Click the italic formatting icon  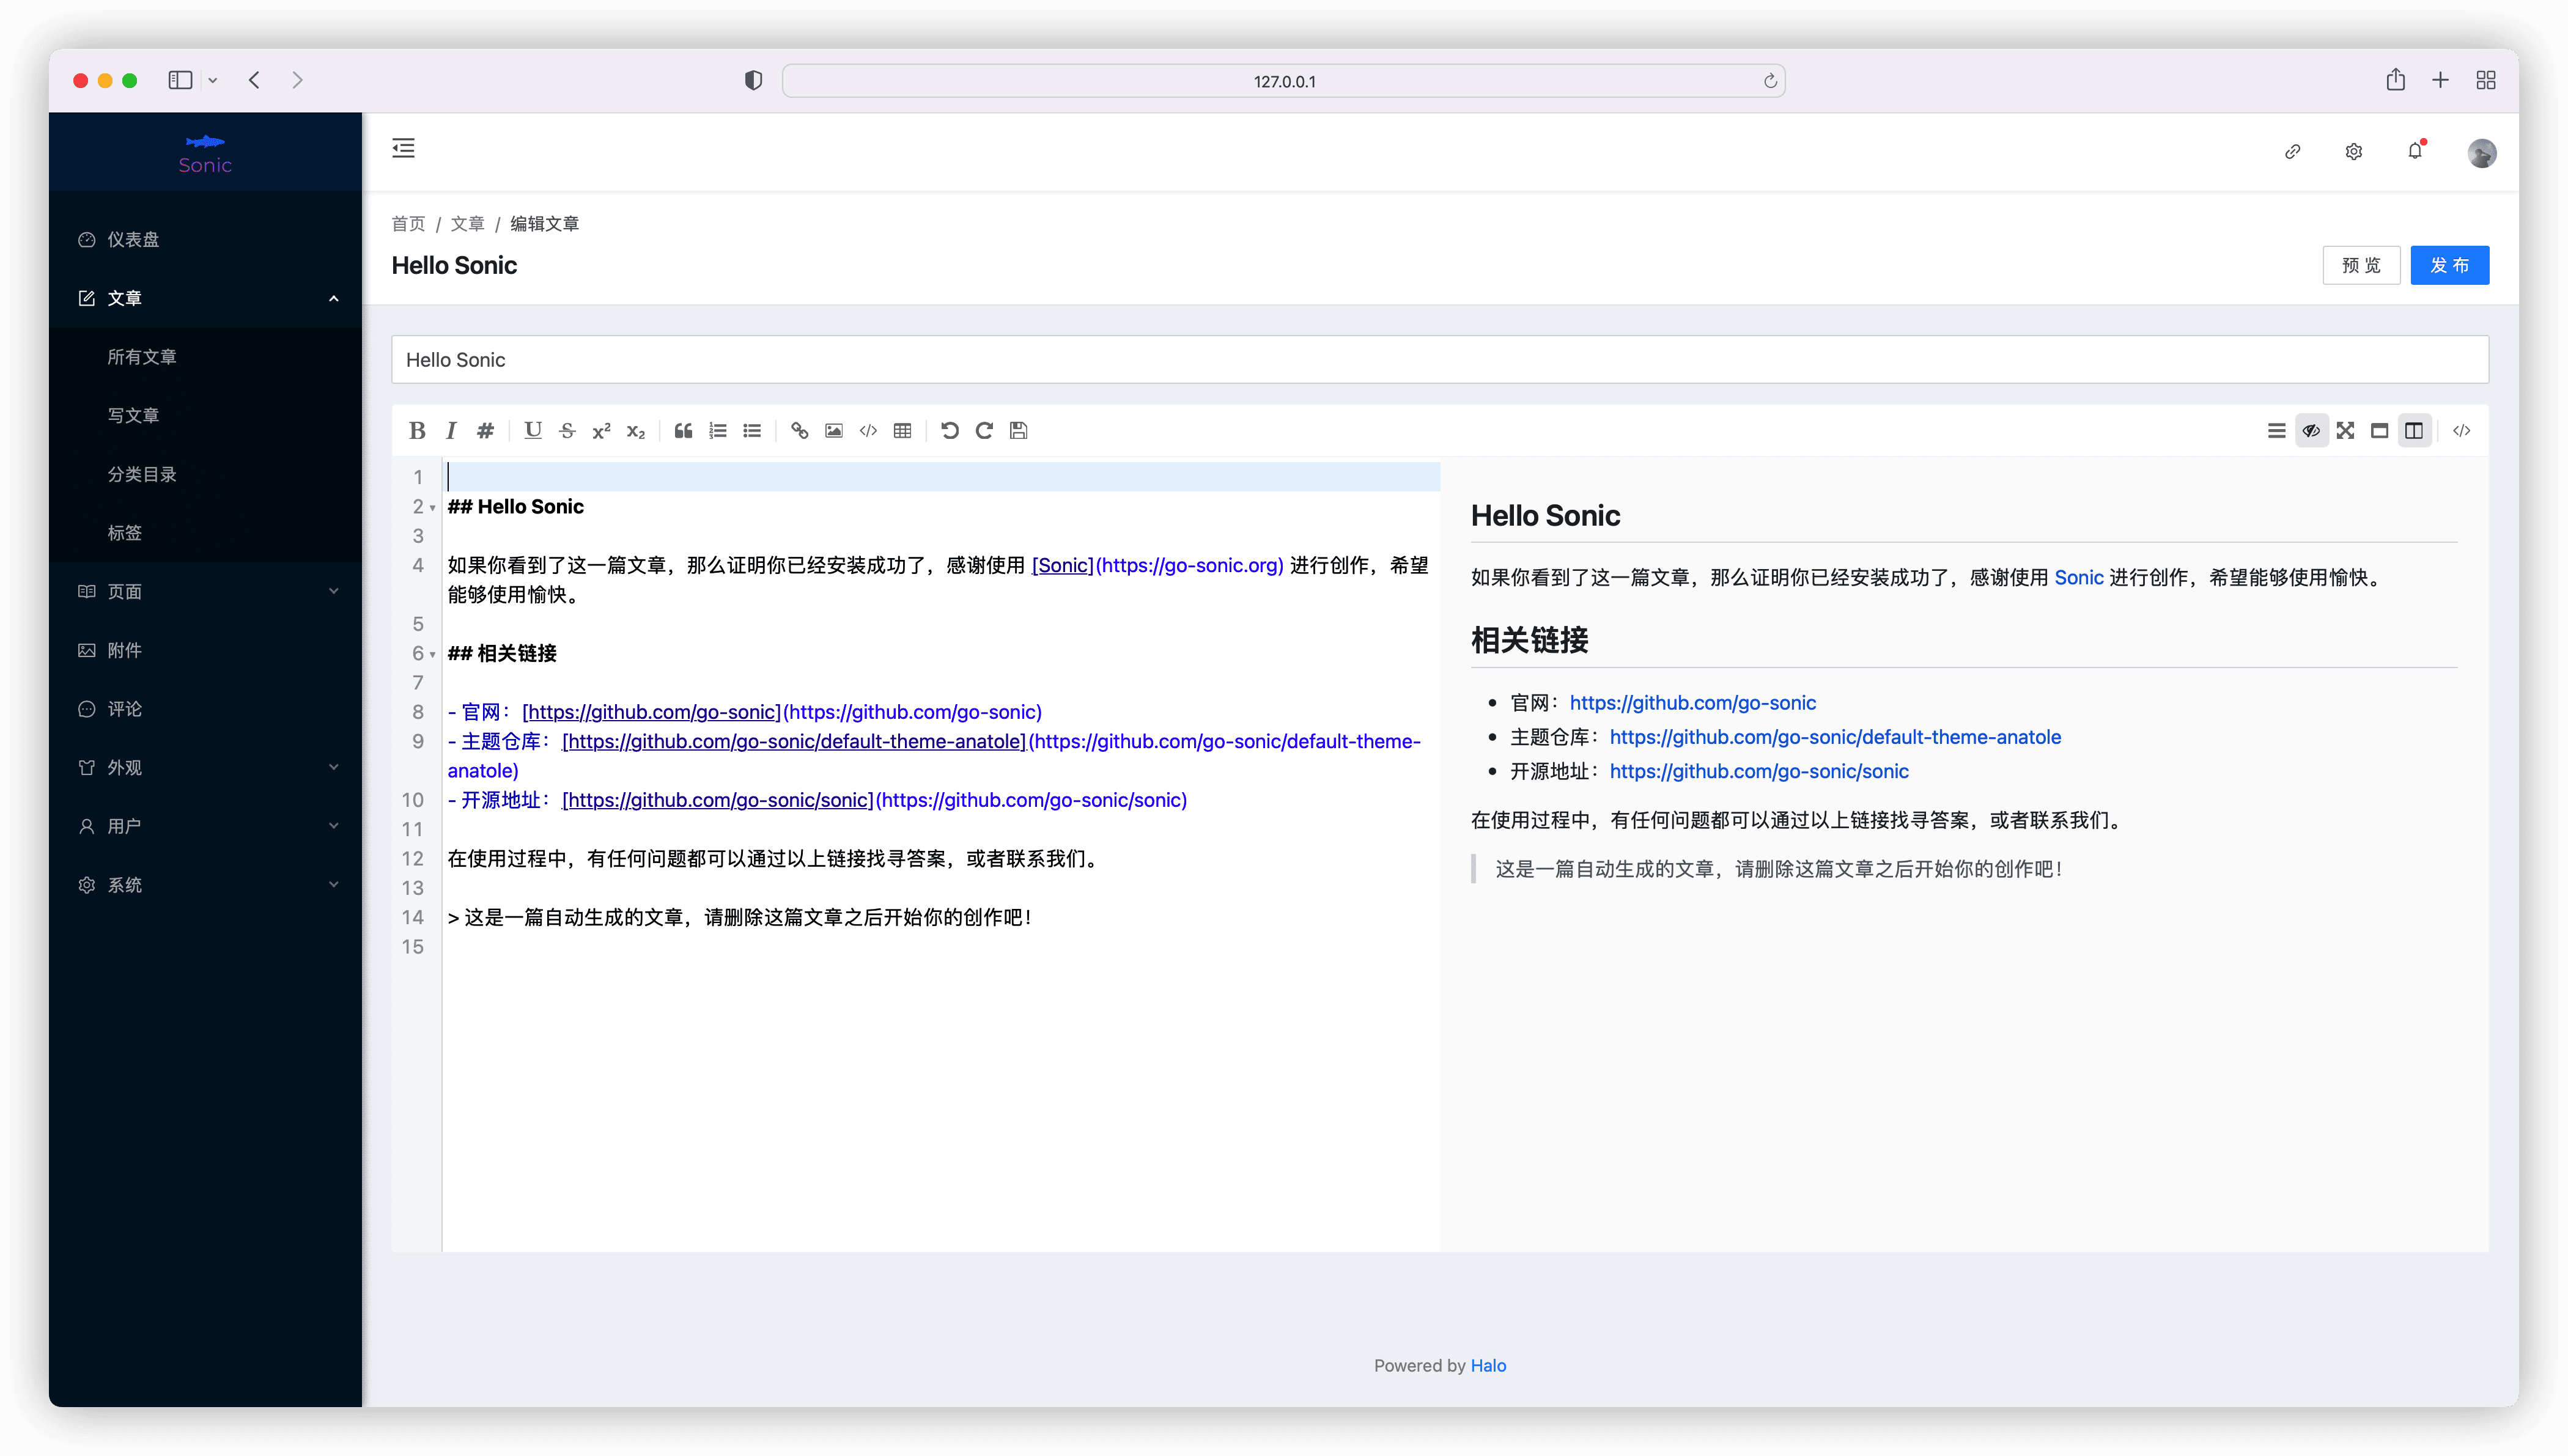pos(451,431)
